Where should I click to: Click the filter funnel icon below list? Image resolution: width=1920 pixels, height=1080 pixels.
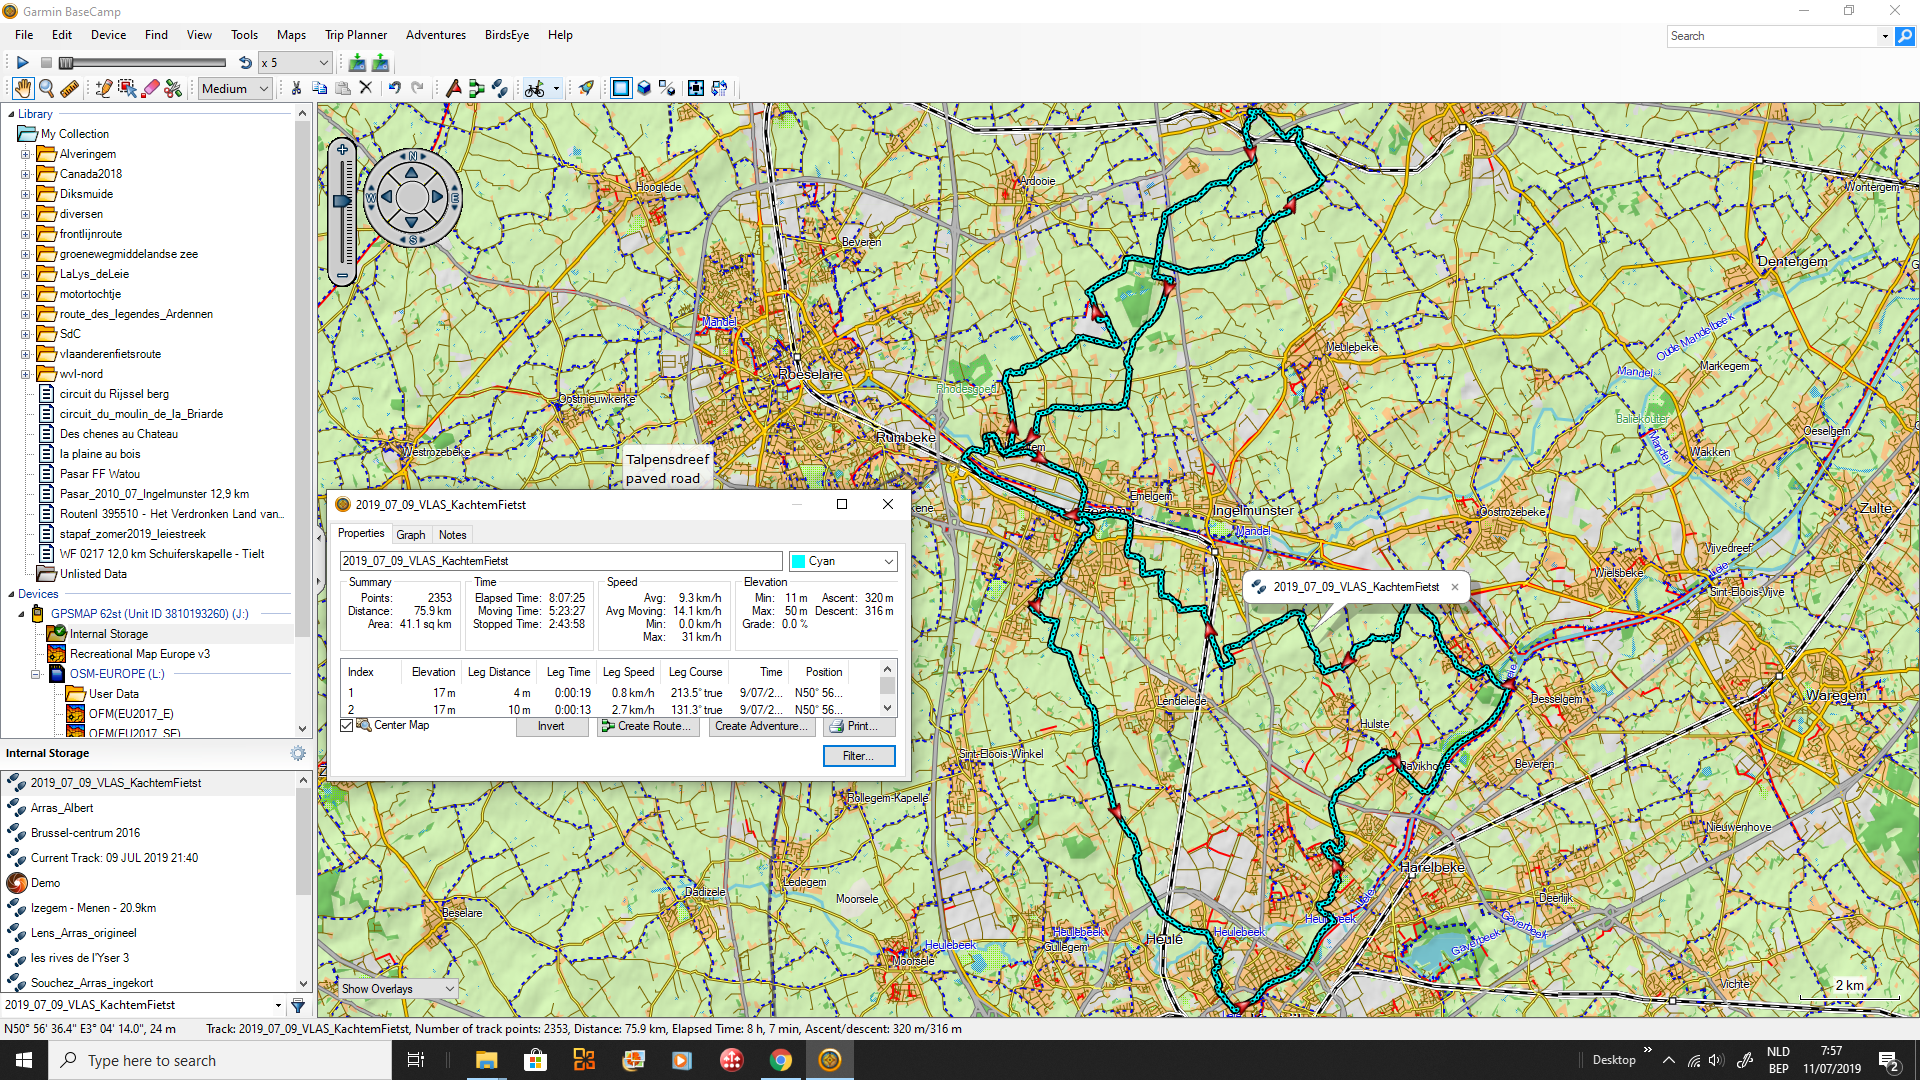coord(298,1005)
